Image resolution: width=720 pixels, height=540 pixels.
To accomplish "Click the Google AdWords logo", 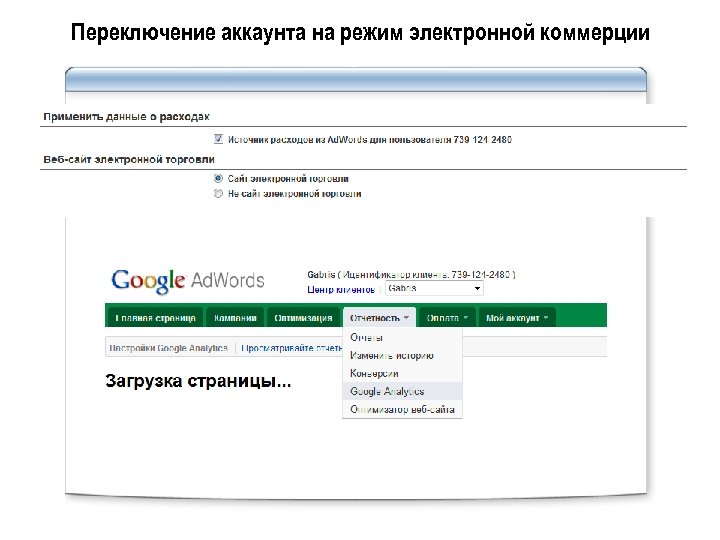I will pyautogui.click(x=188, y=281).
